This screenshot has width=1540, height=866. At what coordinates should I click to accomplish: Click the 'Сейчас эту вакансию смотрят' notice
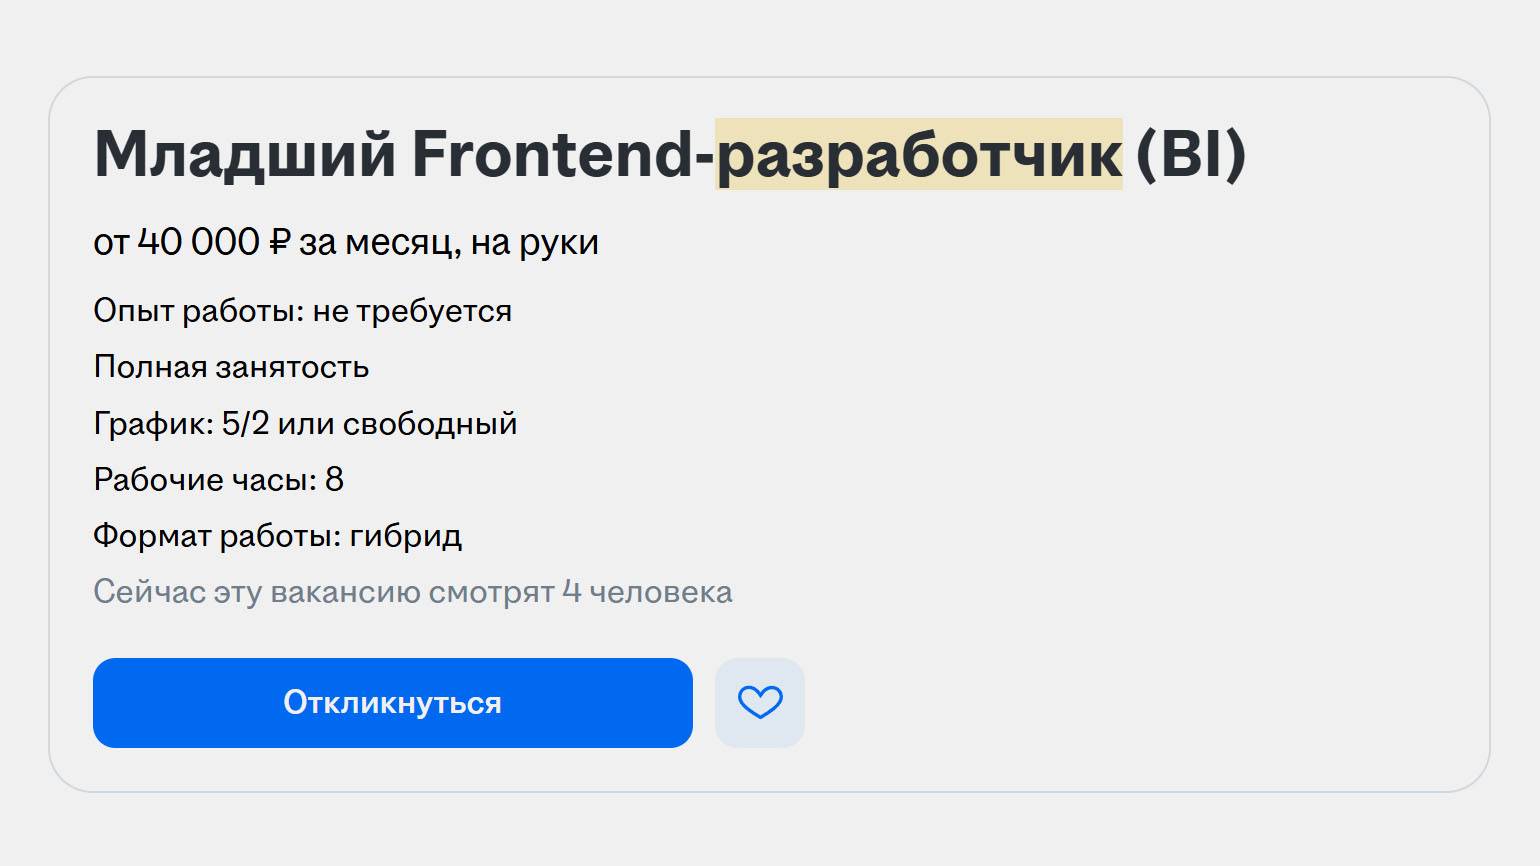324,592
